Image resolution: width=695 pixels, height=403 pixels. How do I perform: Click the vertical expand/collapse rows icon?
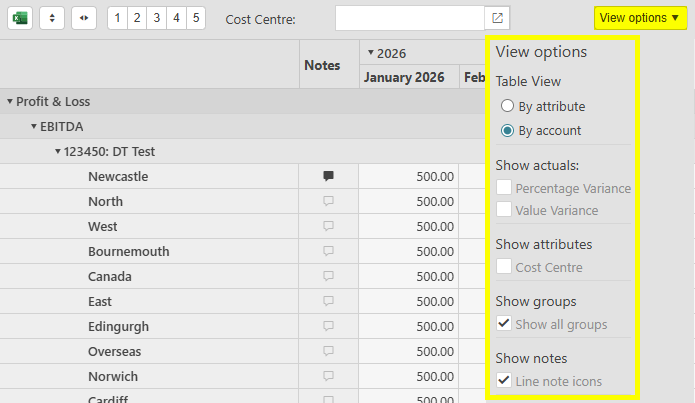coord(52,18)
